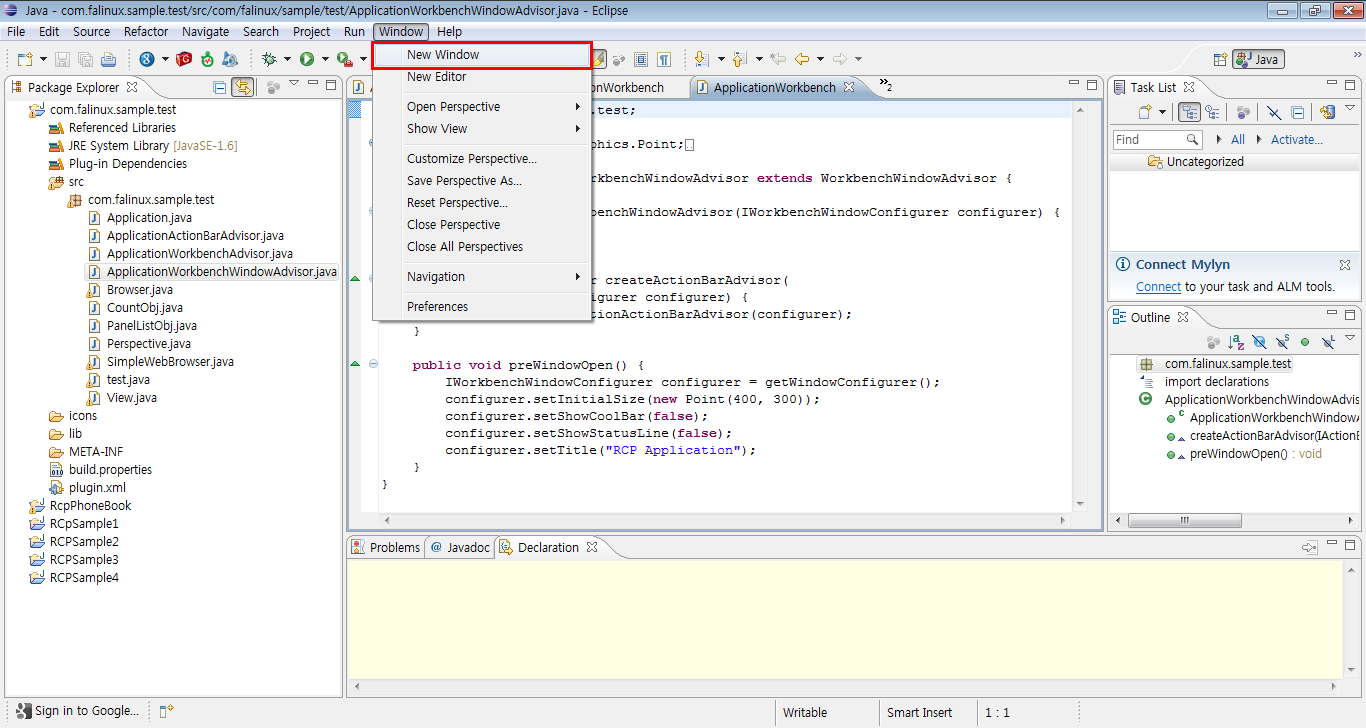Click the Activate... link in Task List
The width and height of the screenshot is (1366, 728).
tap(1296, 140)
